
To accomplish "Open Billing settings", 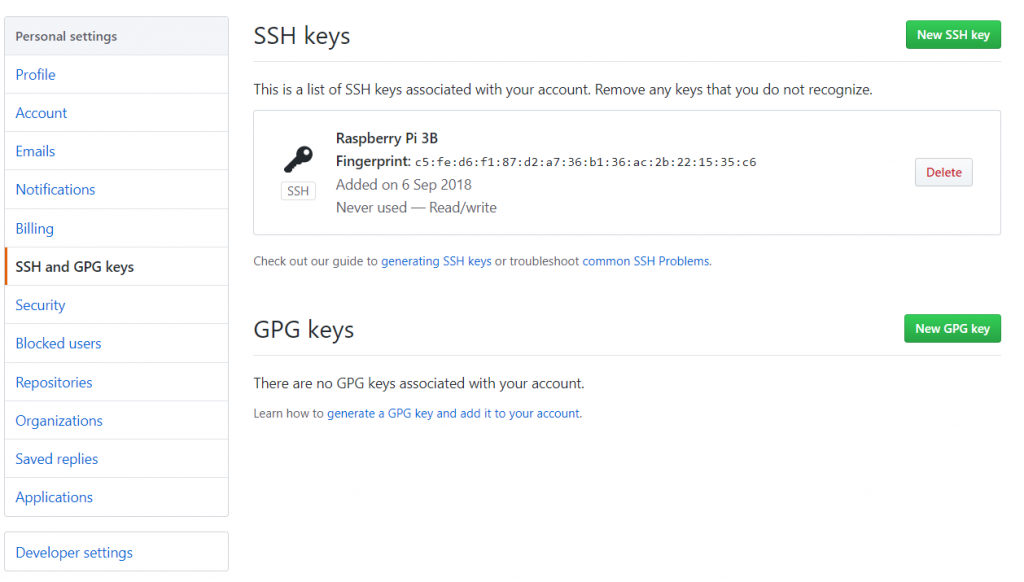I will point(35,228).
